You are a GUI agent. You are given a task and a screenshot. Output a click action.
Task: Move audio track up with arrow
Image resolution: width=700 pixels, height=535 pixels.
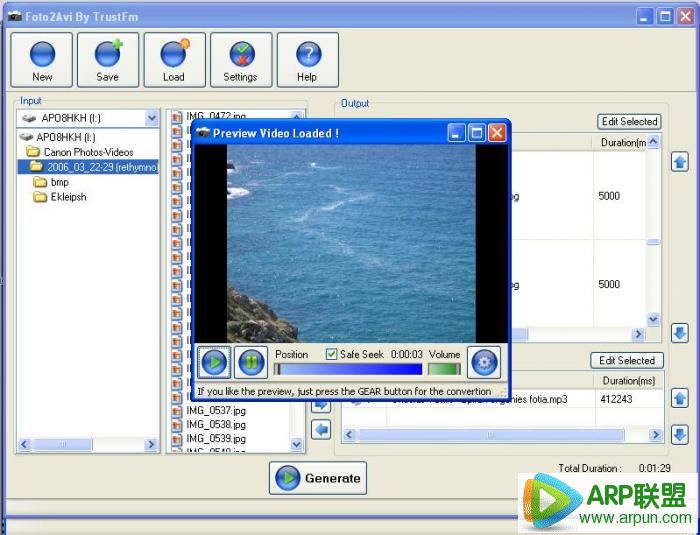tap(679, 398)
